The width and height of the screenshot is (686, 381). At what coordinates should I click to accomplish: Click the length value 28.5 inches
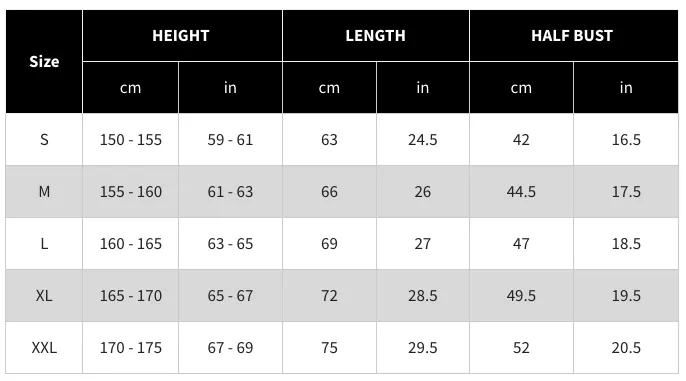point(423,296)
